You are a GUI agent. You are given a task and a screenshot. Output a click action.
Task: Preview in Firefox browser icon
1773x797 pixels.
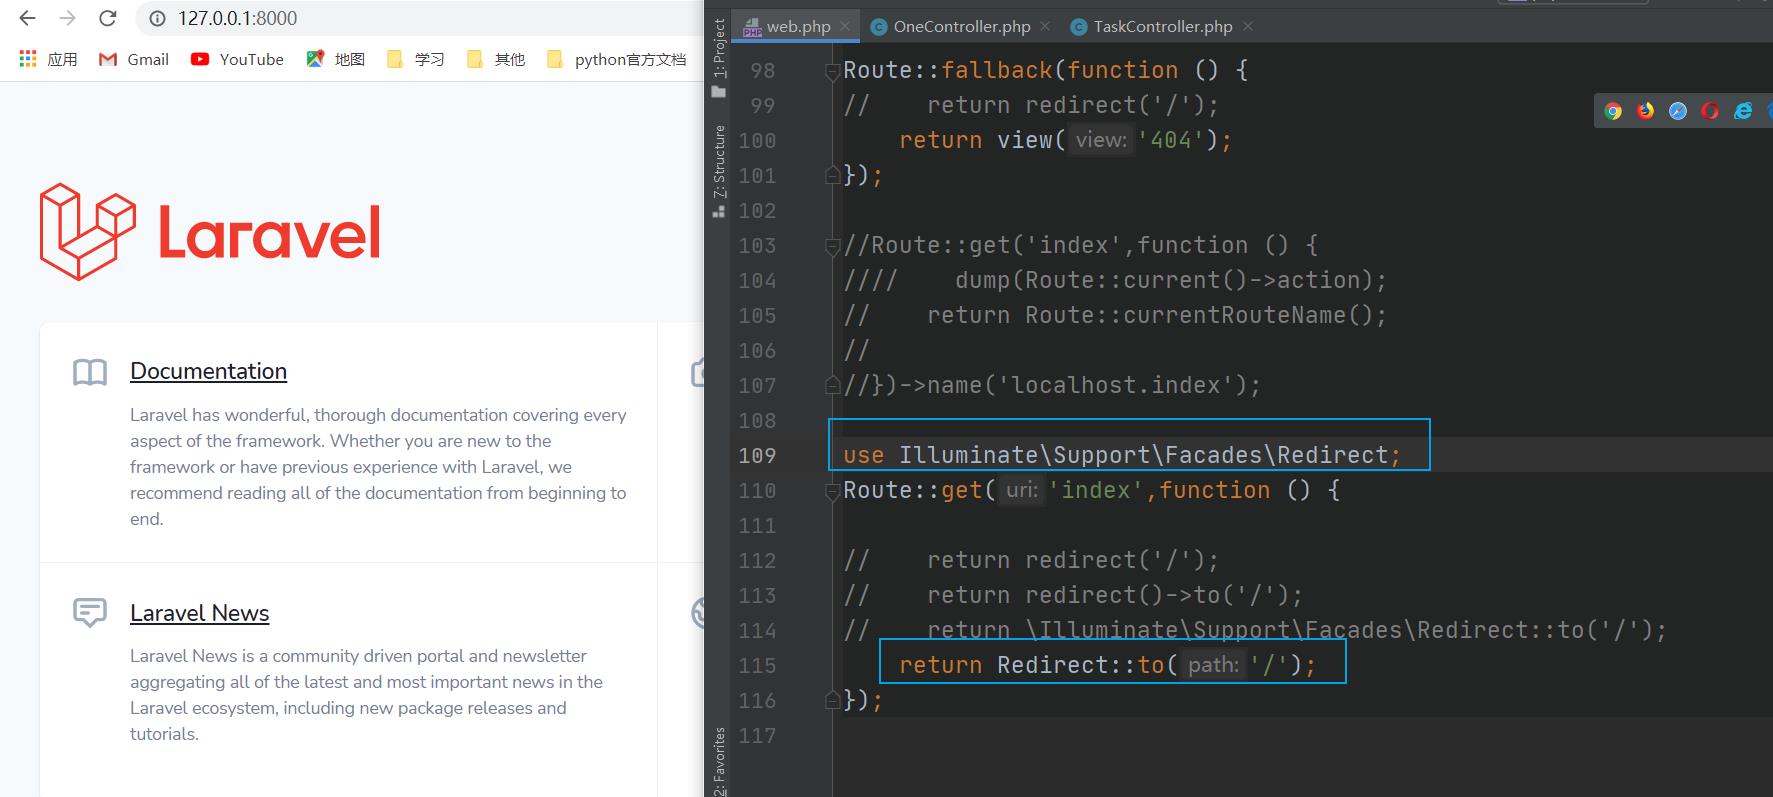point(1645,111)
